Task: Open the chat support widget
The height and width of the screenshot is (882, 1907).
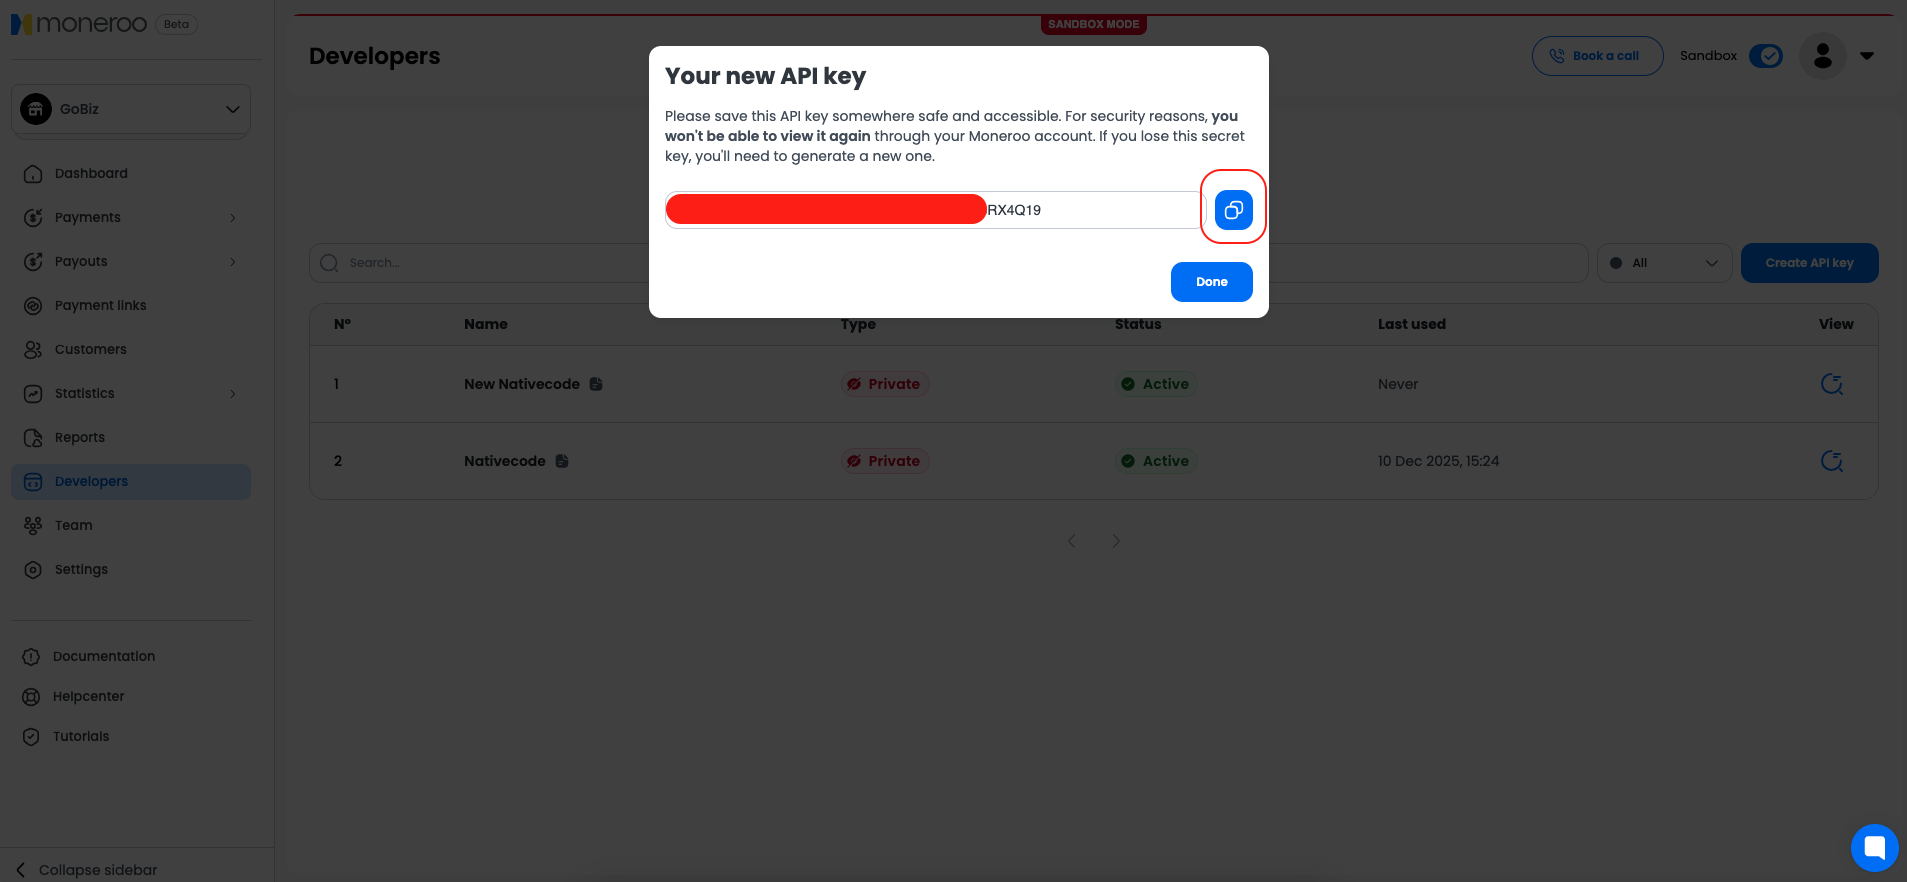Action: [1874, 847]
